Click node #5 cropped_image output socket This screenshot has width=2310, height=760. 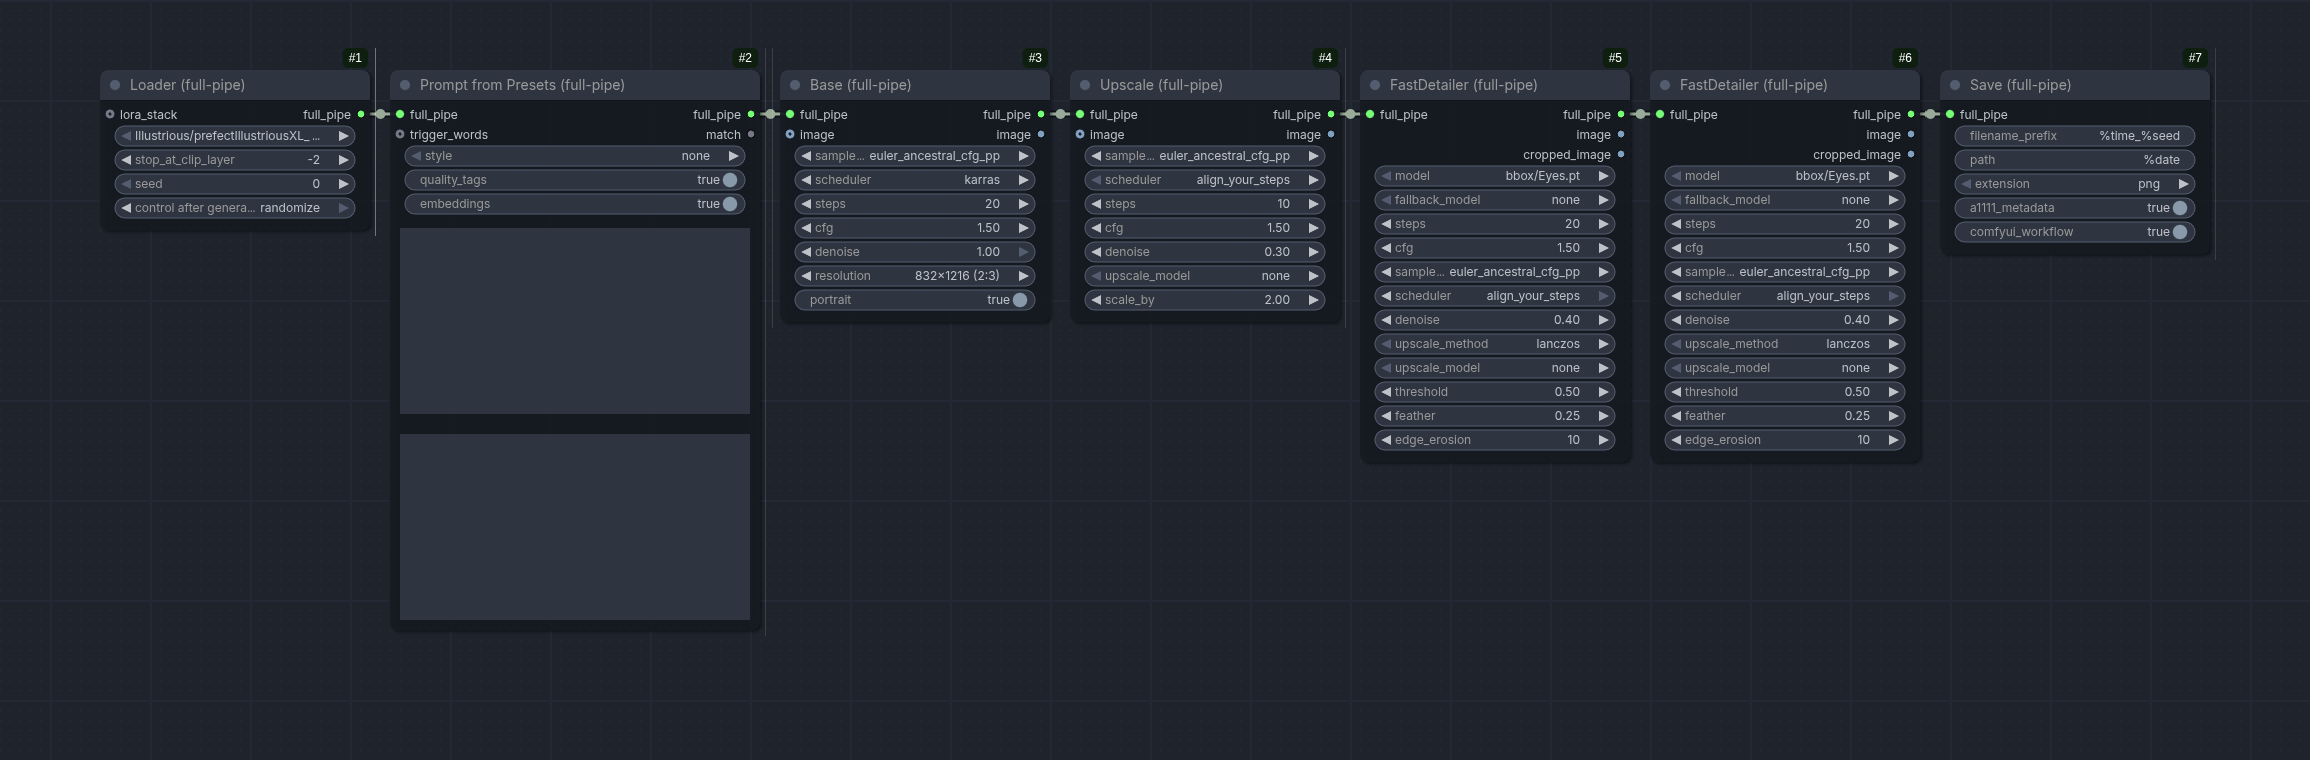pos(1621,154)
